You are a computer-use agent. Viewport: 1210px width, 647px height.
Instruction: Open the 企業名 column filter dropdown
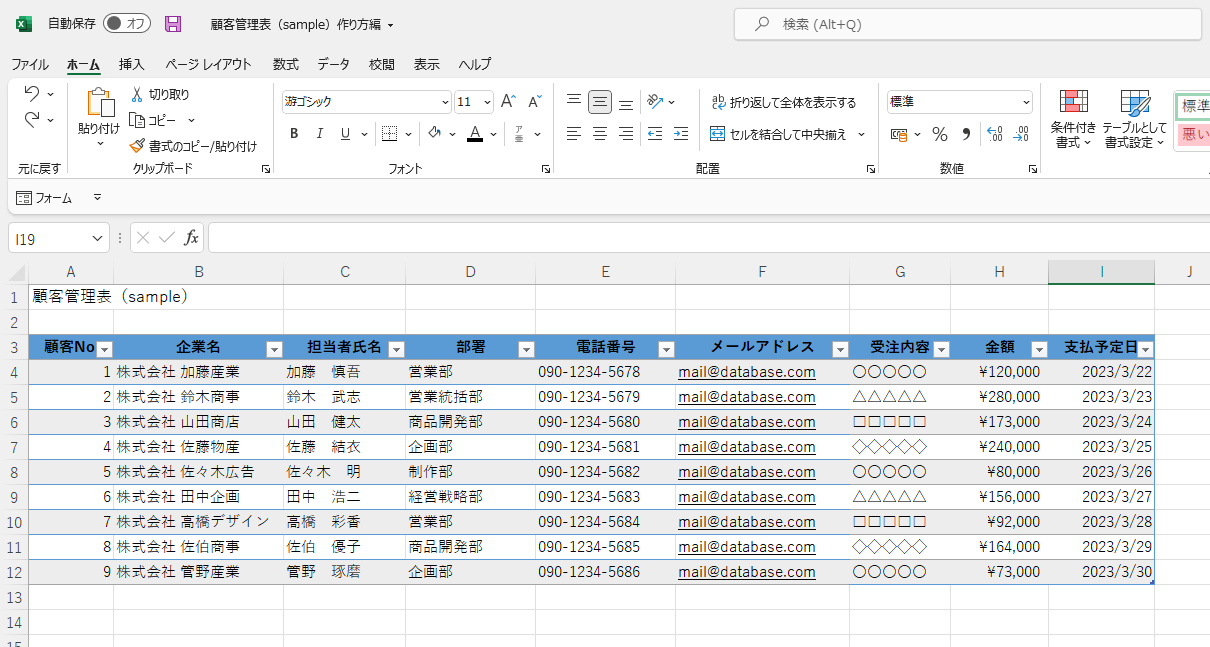pos(274,349)
